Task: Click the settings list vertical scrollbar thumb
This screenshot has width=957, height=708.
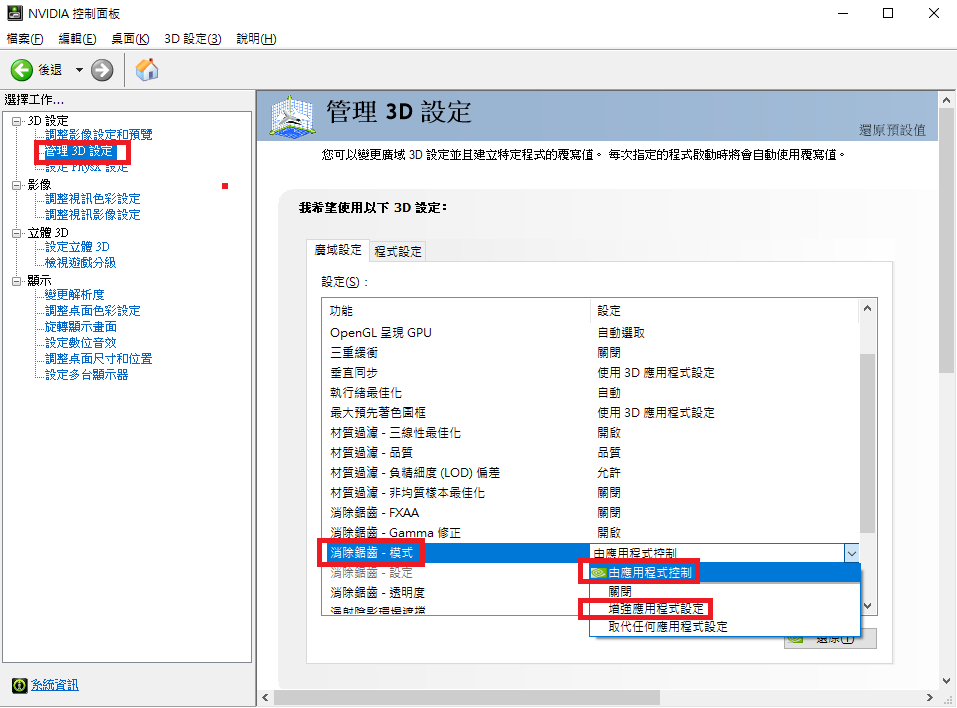Action: [867, 442]
